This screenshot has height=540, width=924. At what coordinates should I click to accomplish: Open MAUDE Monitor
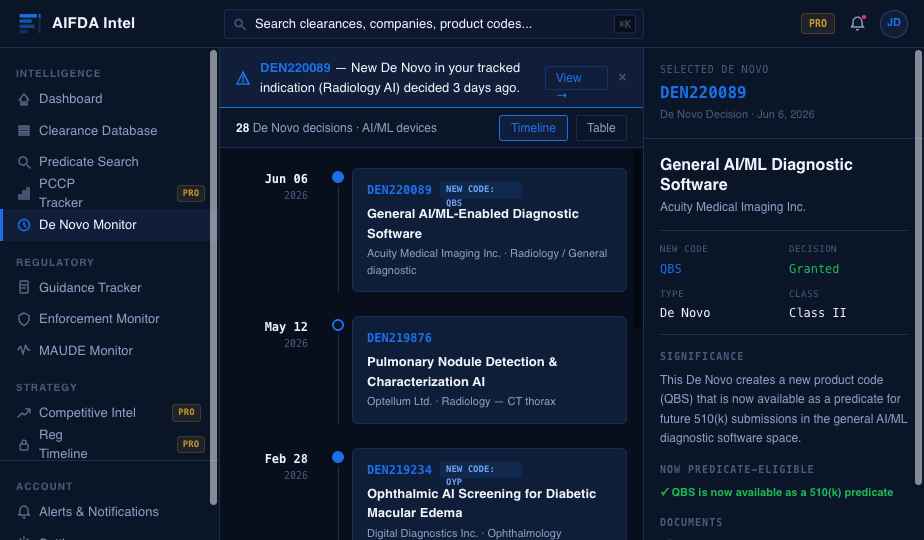[85, 350]
